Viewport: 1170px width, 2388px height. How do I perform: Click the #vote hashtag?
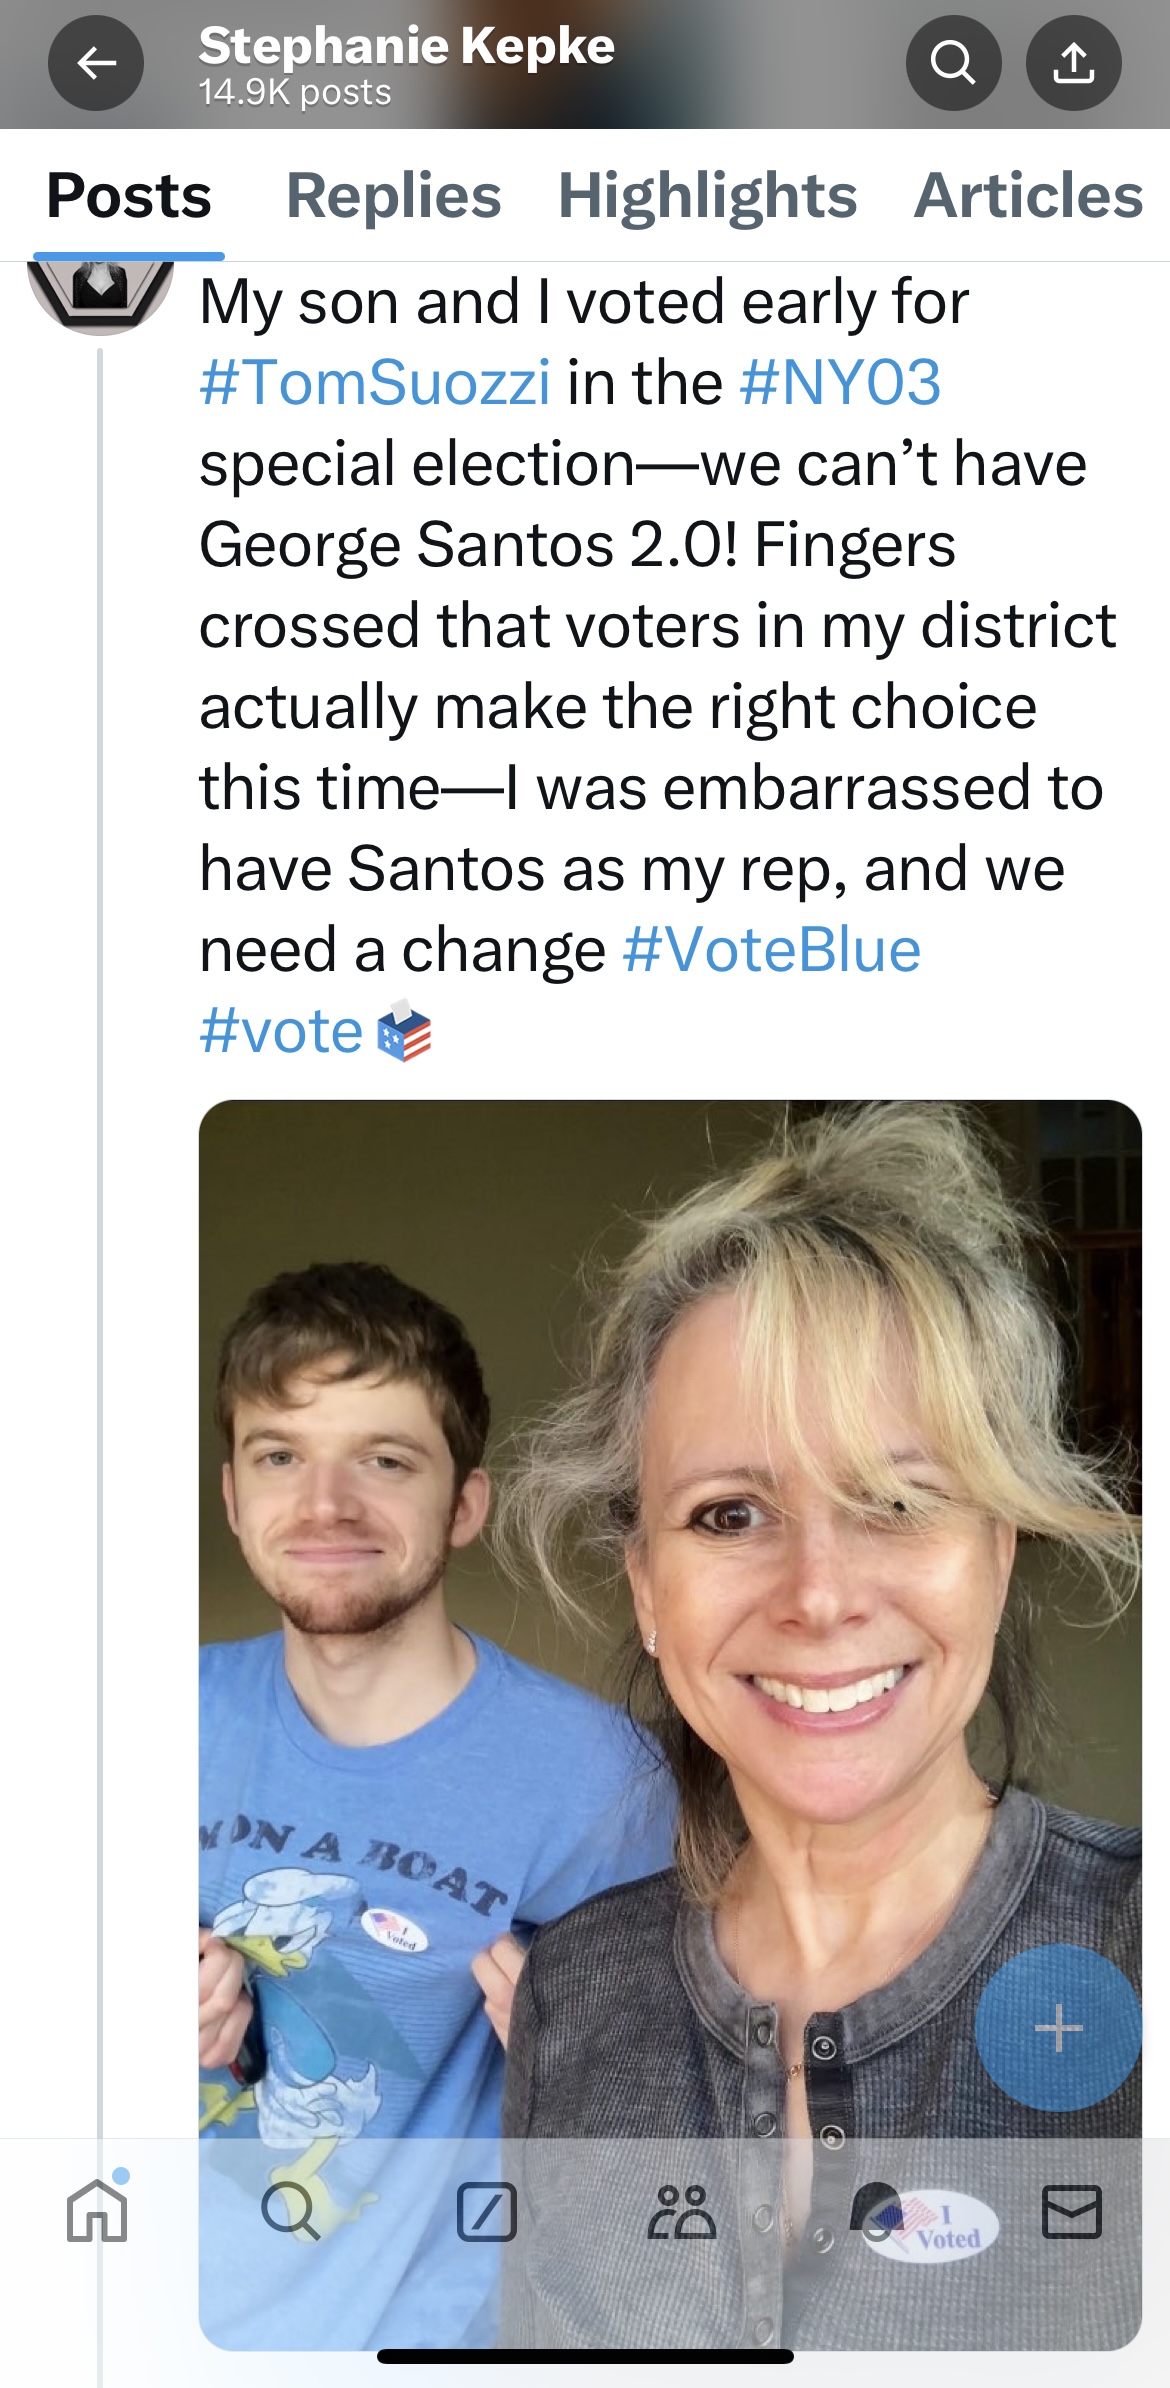coord(281,1031)
